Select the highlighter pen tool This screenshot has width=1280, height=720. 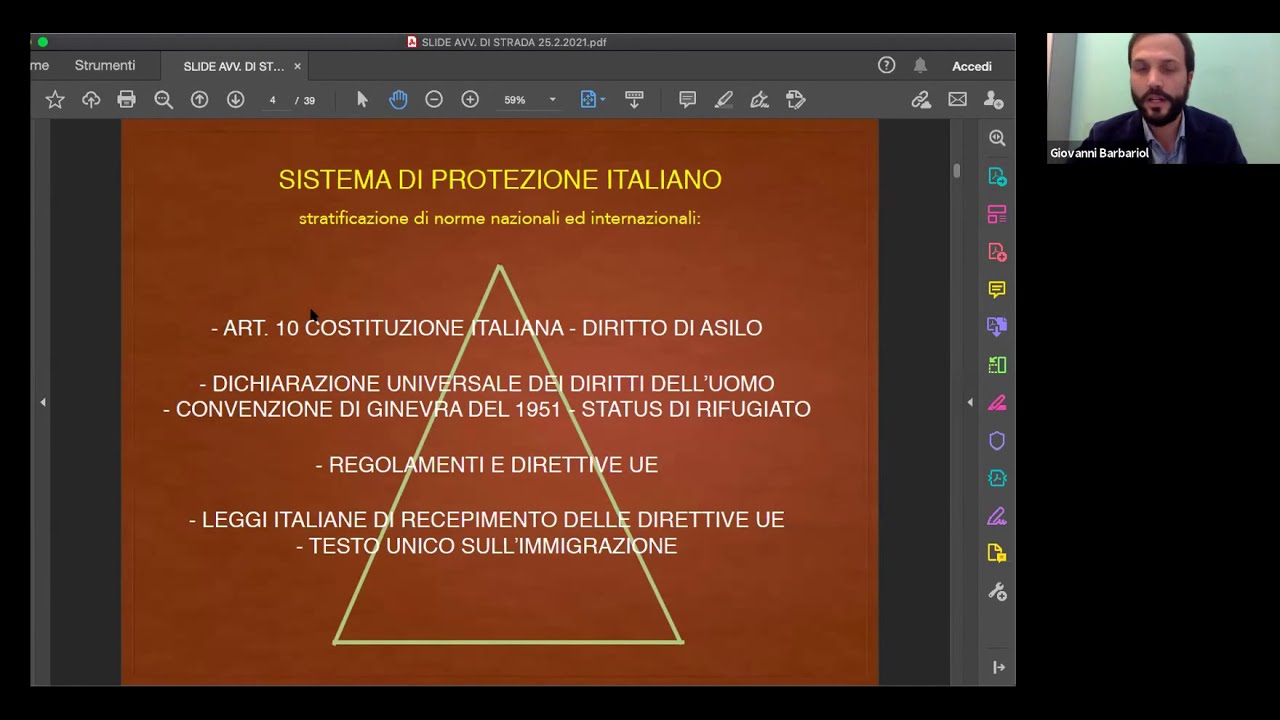(x=723, y=100)
